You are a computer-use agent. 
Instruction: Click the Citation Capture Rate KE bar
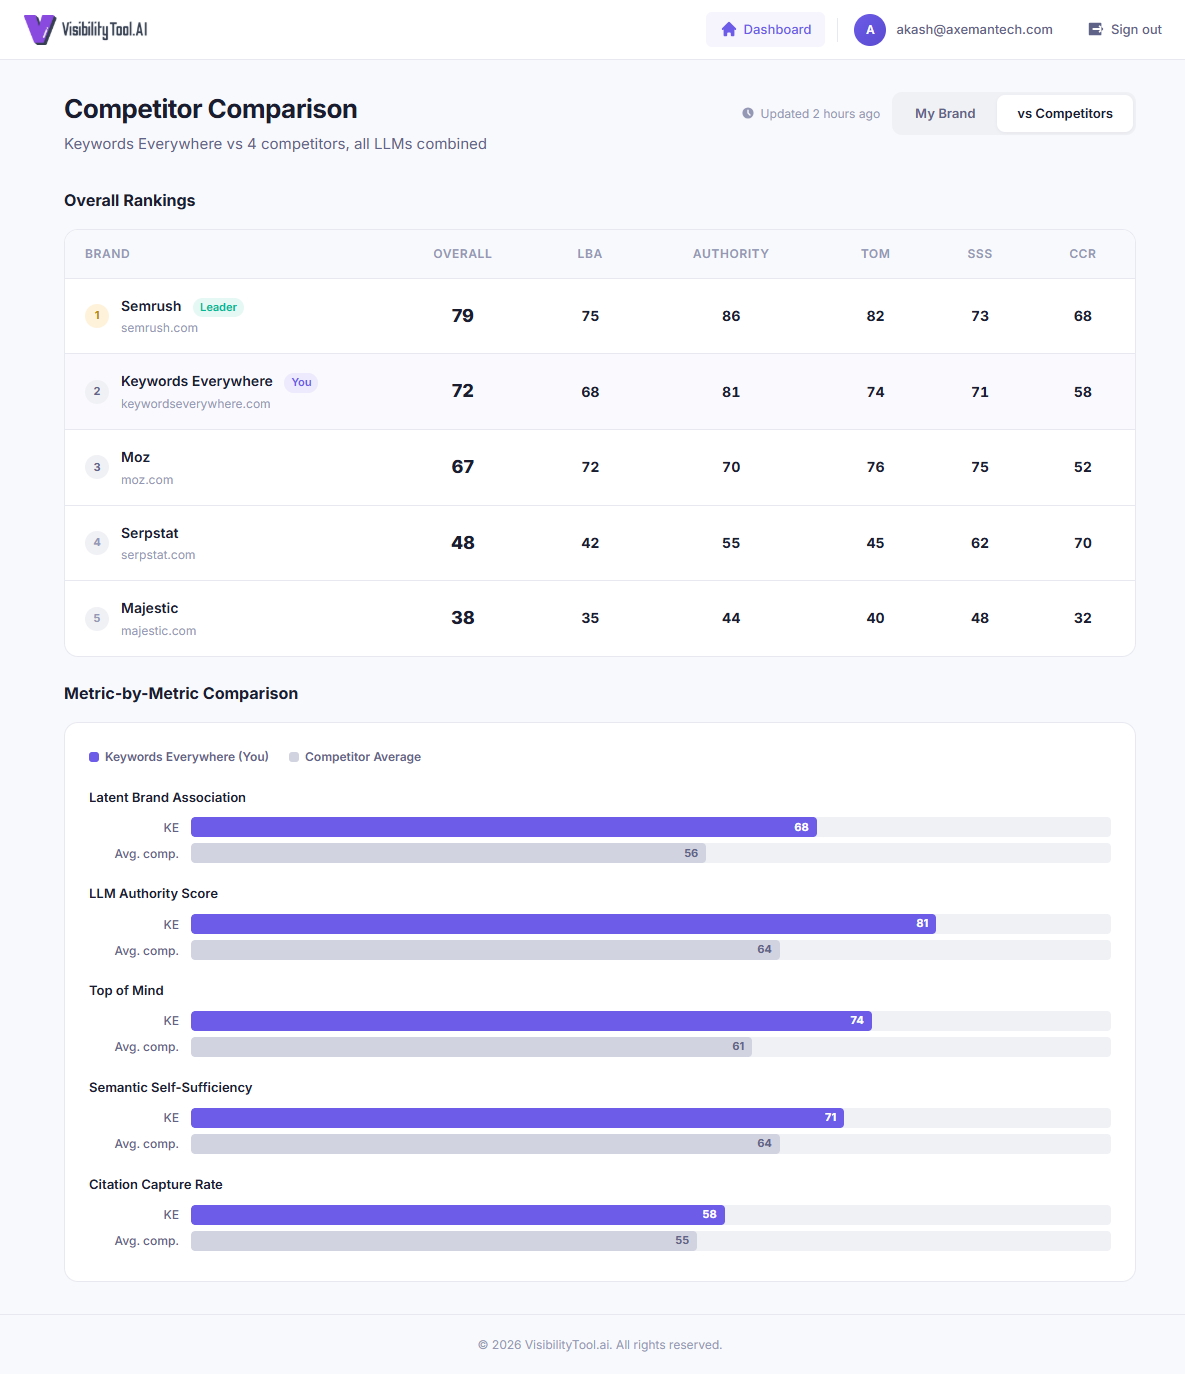[455, 1214]
